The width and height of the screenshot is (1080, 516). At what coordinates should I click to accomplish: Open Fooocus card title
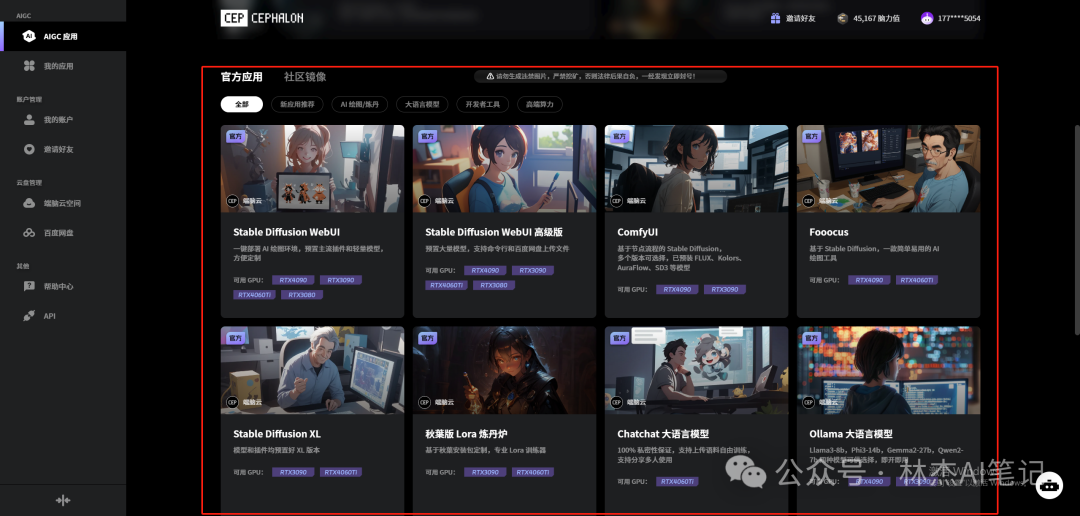(x=829, y=232)
